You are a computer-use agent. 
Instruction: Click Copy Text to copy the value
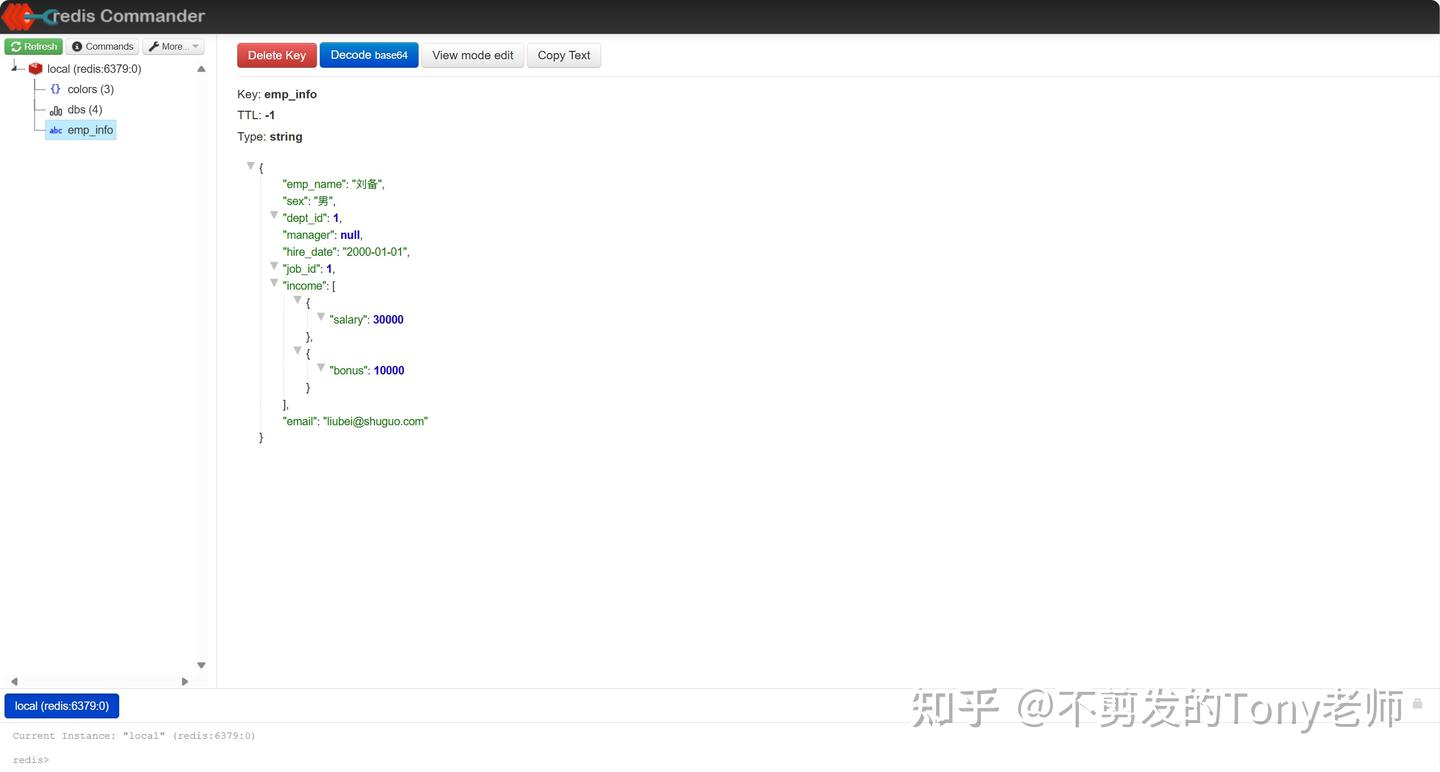(x=563, y=55)
